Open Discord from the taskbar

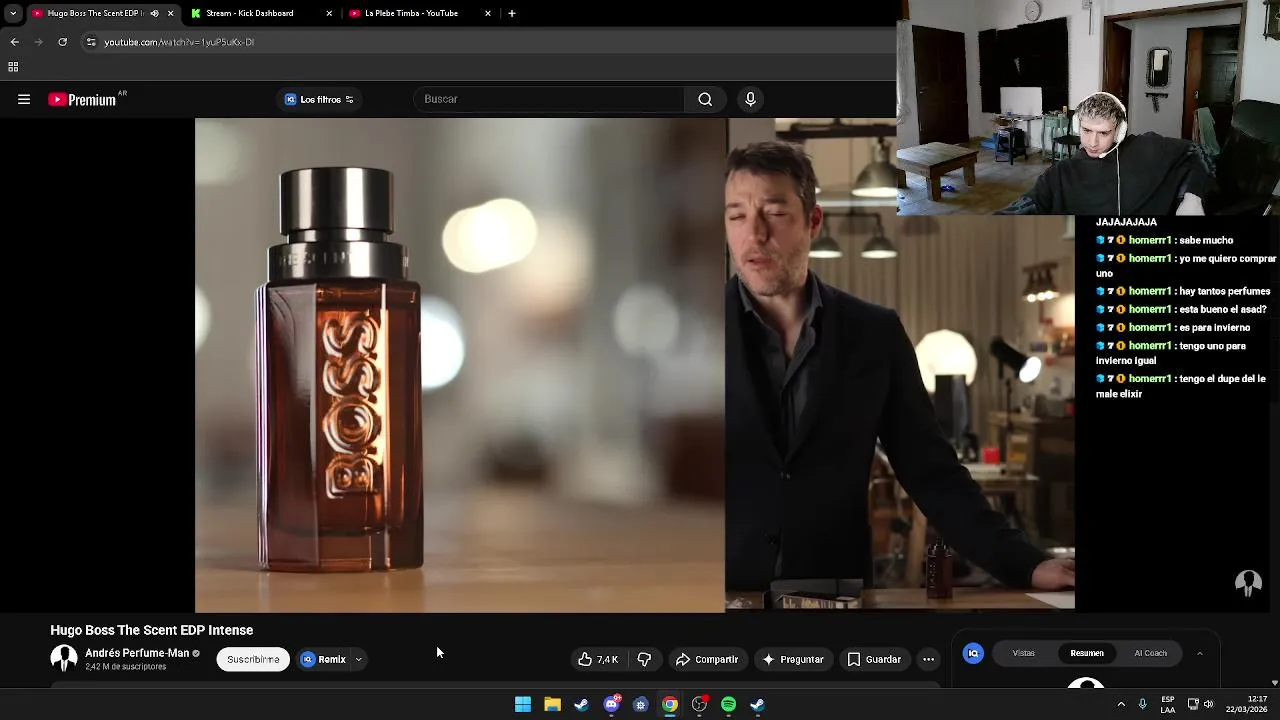coord(611,704)
